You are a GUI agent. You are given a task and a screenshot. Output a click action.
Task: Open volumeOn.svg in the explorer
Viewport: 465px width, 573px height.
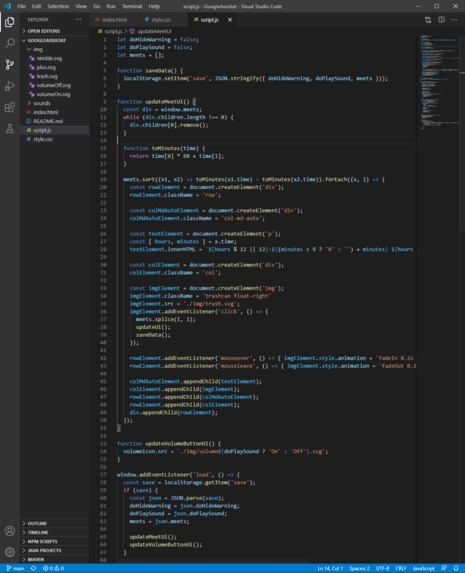click(53, 94)
